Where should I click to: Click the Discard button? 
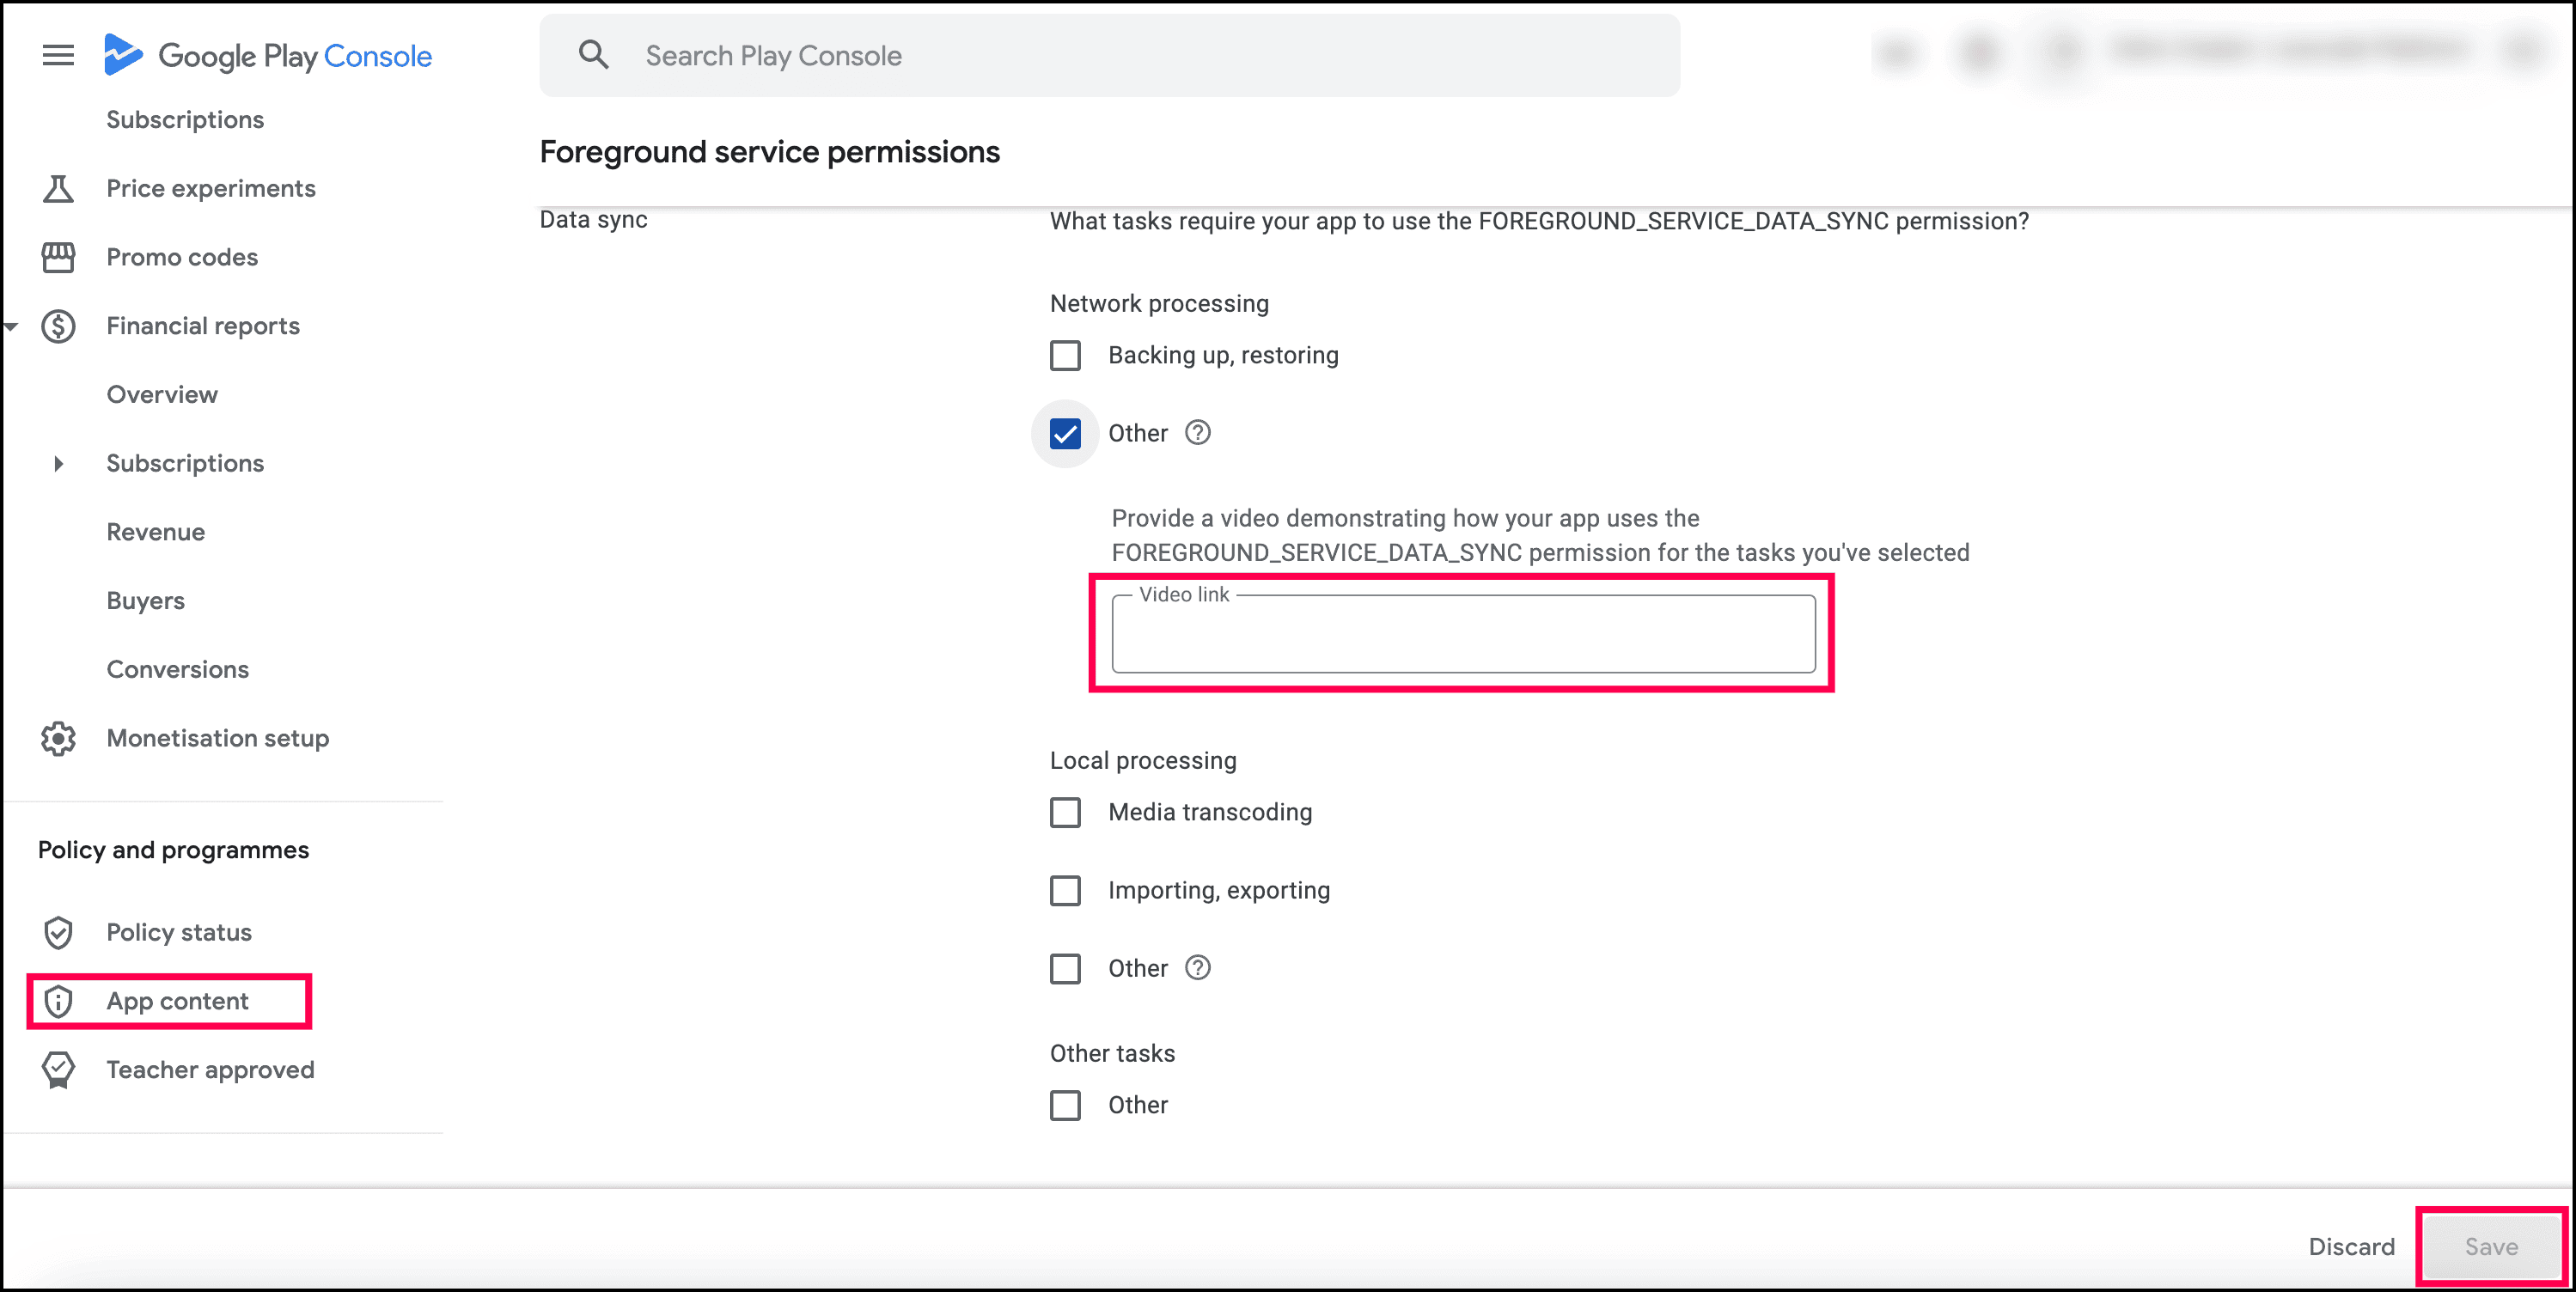point(2351,1246)
